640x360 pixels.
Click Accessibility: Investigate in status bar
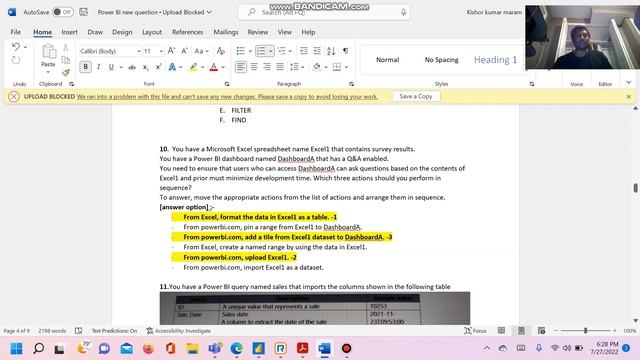[178, 331]
